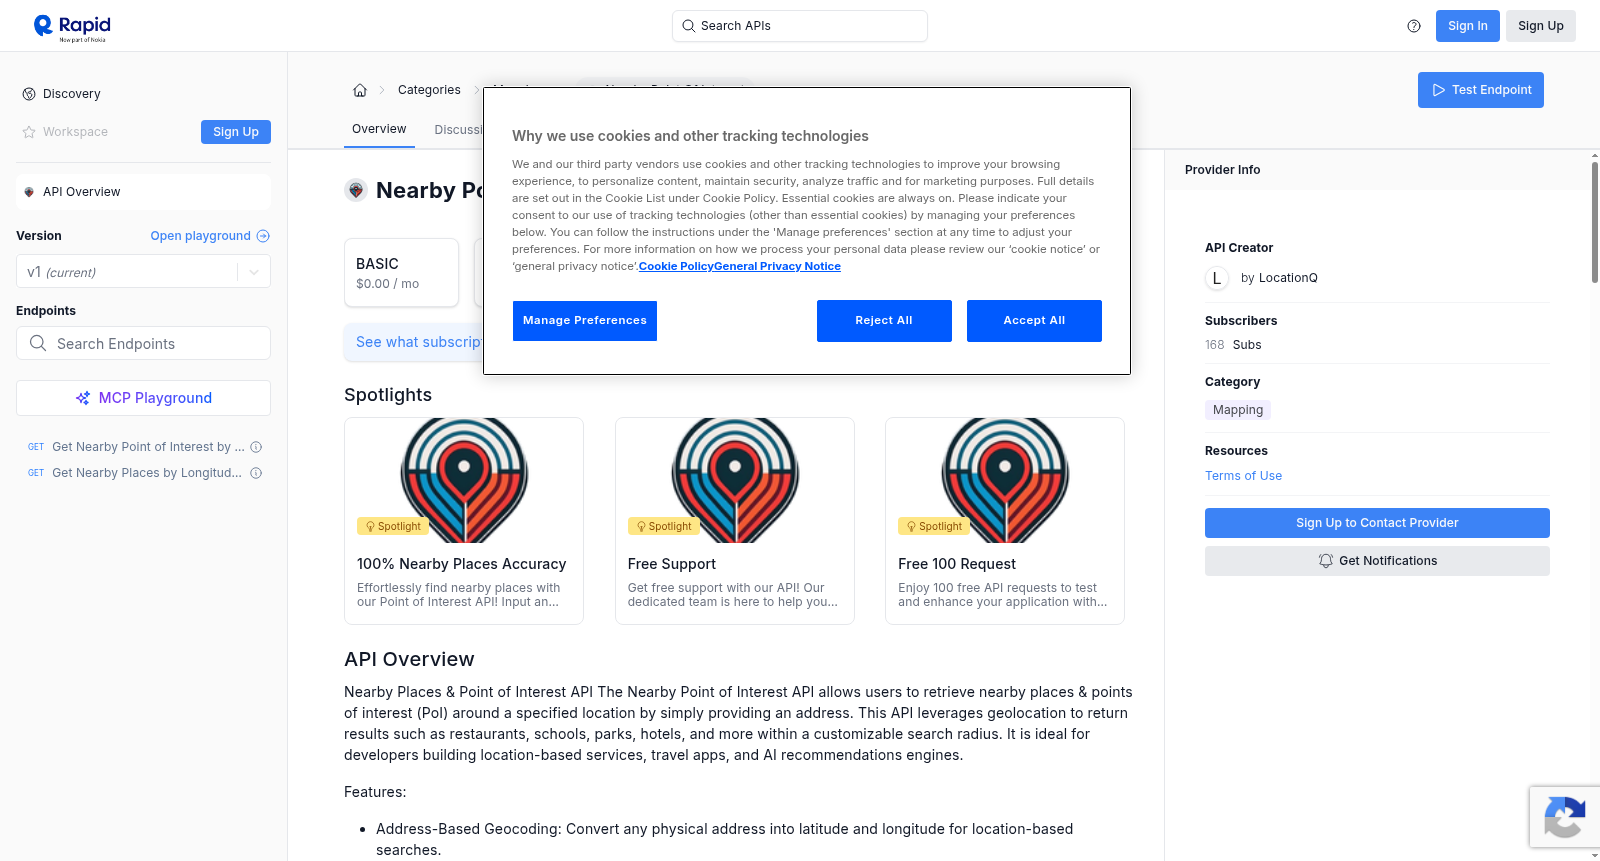Click the Sign In button

pyautogui.click(x=1468, y=26)
